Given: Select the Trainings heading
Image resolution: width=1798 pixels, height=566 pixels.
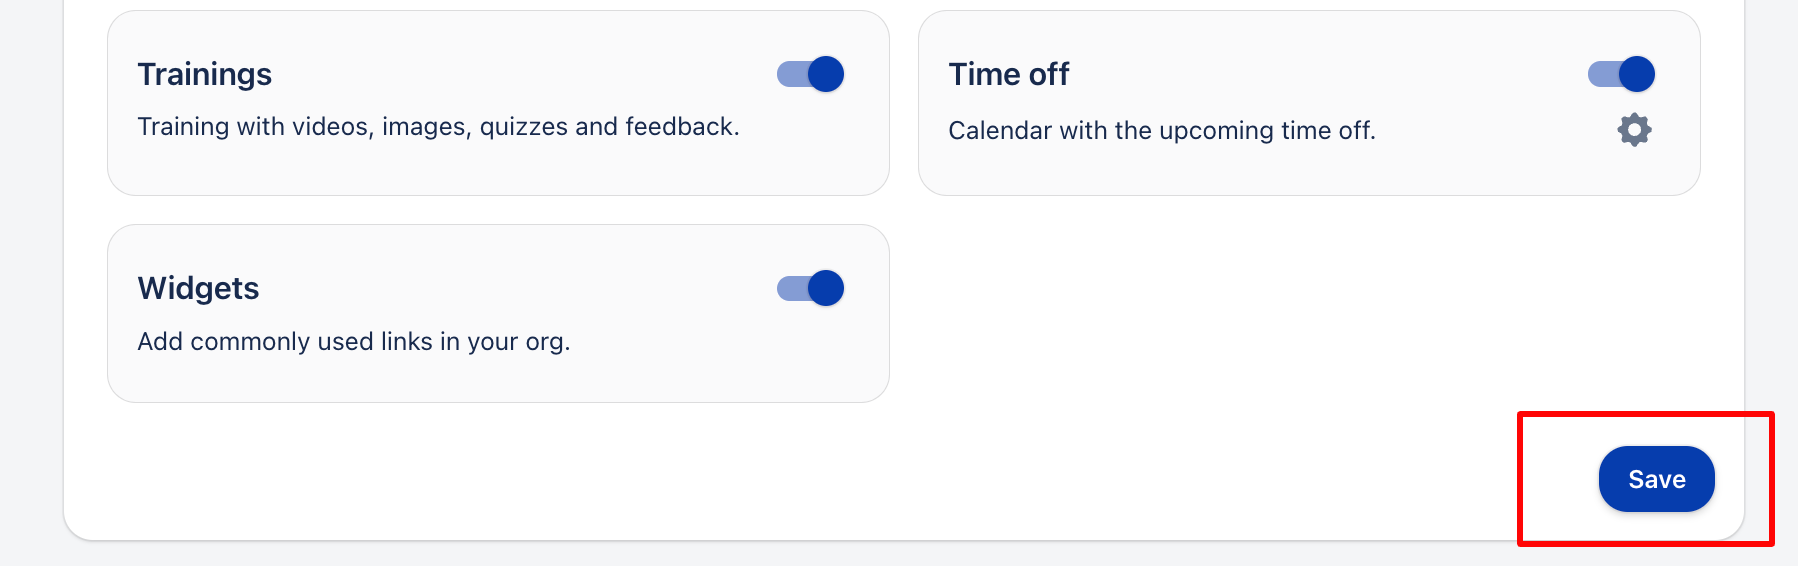Looking at the screenshot, I should (x=205, y=74).
